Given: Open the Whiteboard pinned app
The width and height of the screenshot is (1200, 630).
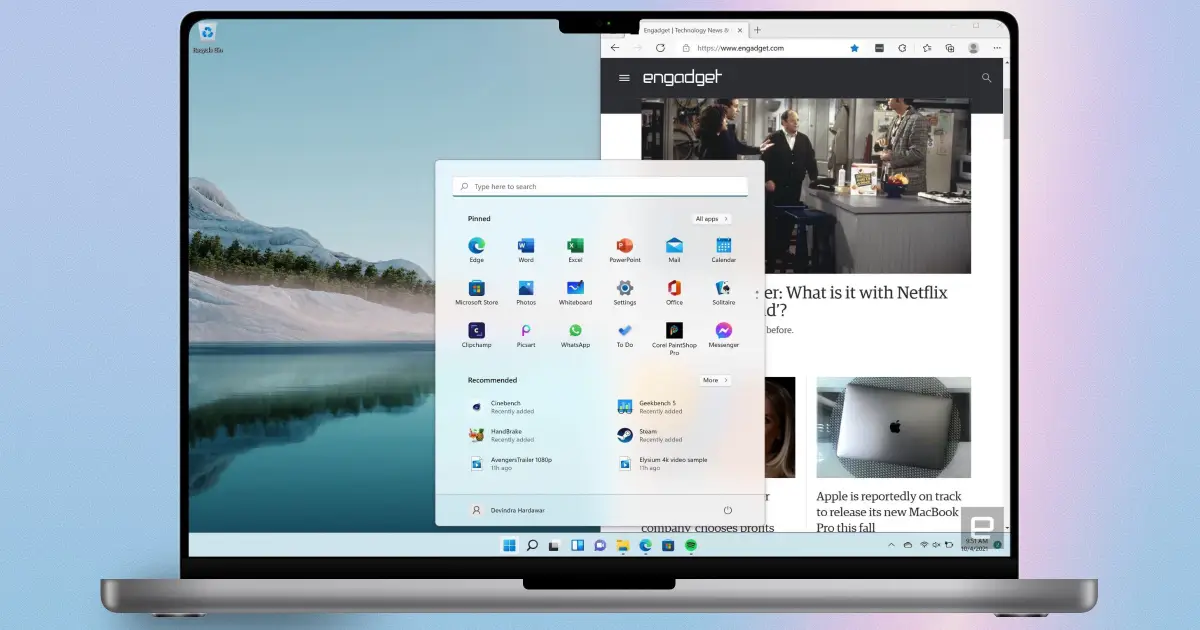Looking at the screenshot, I should click(x=575, y=289).
